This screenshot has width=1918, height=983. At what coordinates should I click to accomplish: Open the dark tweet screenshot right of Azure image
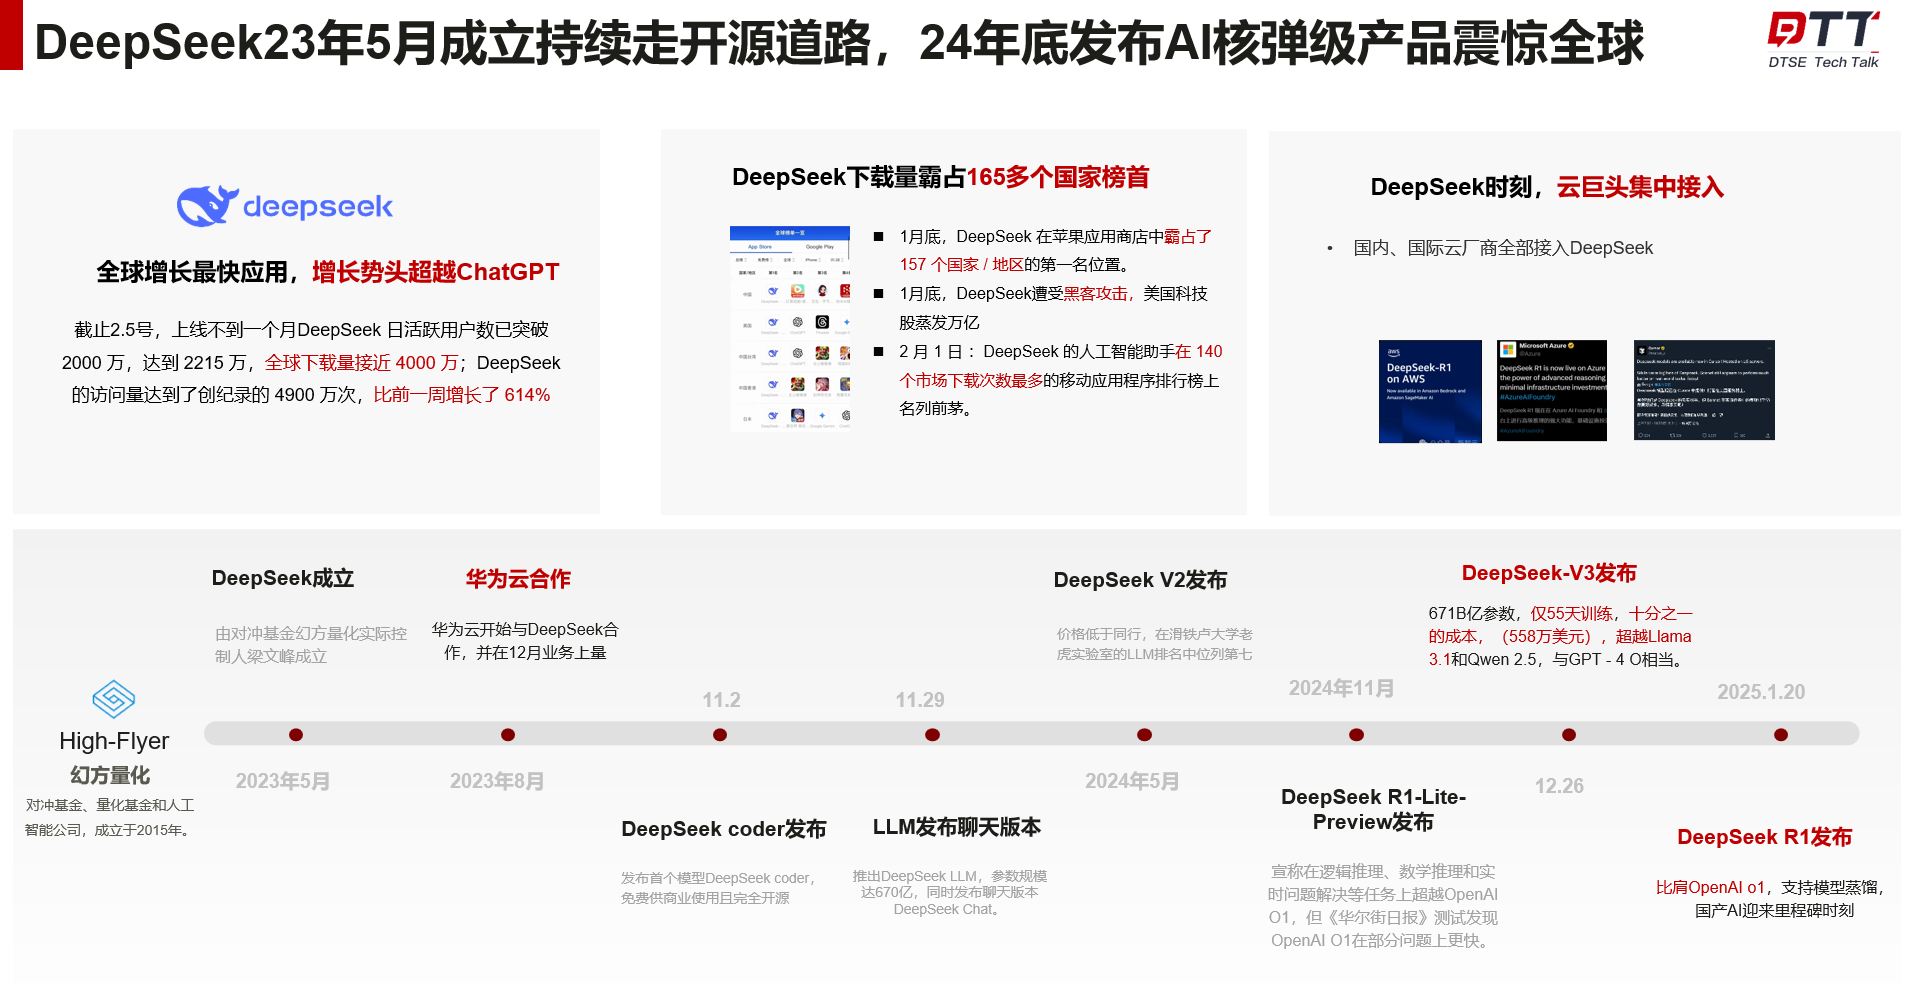(1704, 390)
